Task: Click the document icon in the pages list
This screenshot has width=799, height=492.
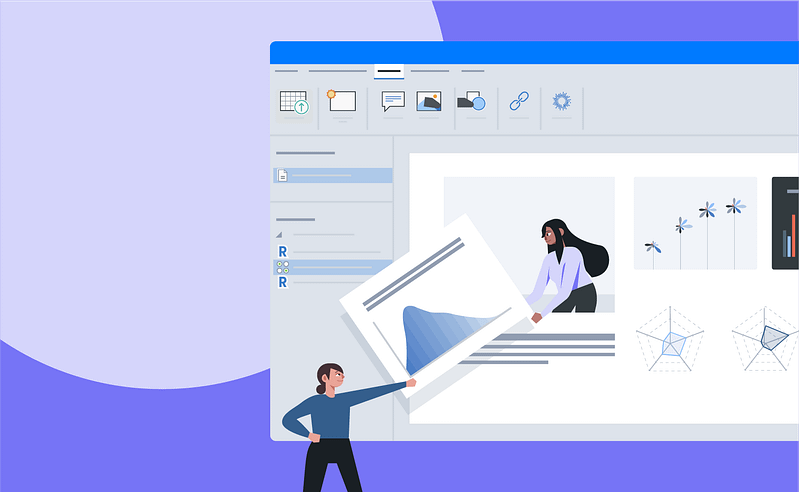Action: pyautogui.click(x=283, y=175)
